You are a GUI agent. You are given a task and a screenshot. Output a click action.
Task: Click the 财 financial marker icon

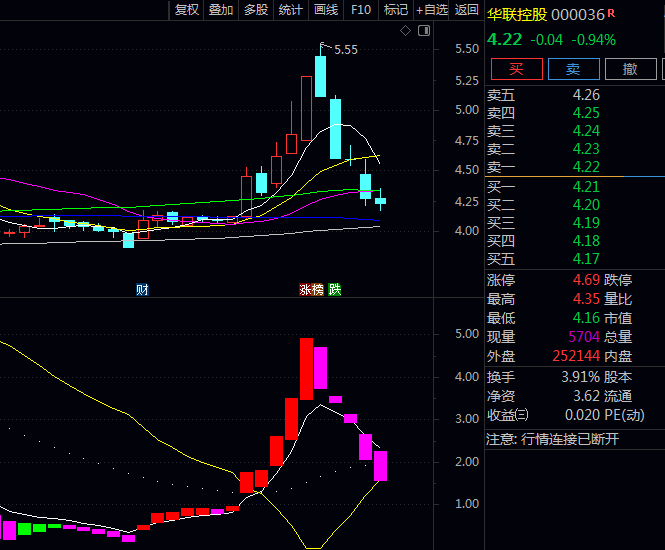pyautogui.click(x=142, y=290)
